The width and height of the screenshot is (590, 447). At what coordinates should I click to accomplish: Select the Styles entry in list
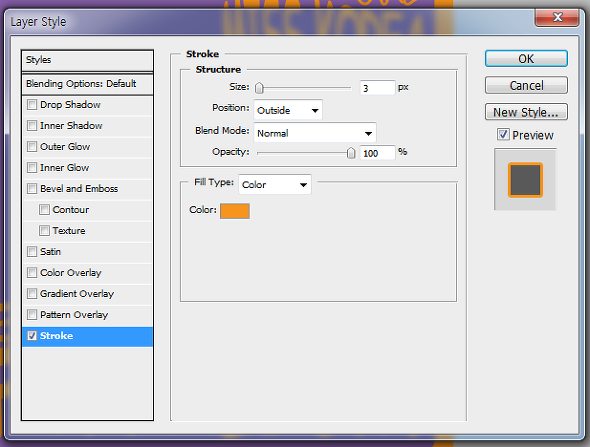[x=87, y=60]
